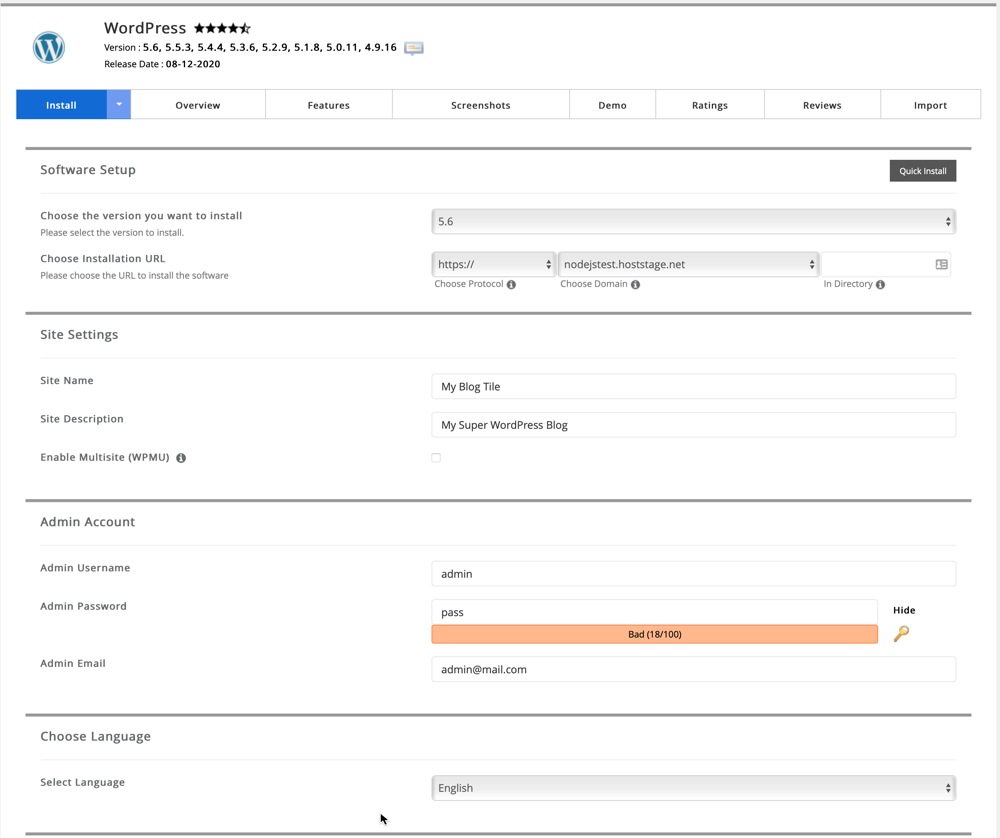Click the Admin Password field

click(x=654, y=612)
